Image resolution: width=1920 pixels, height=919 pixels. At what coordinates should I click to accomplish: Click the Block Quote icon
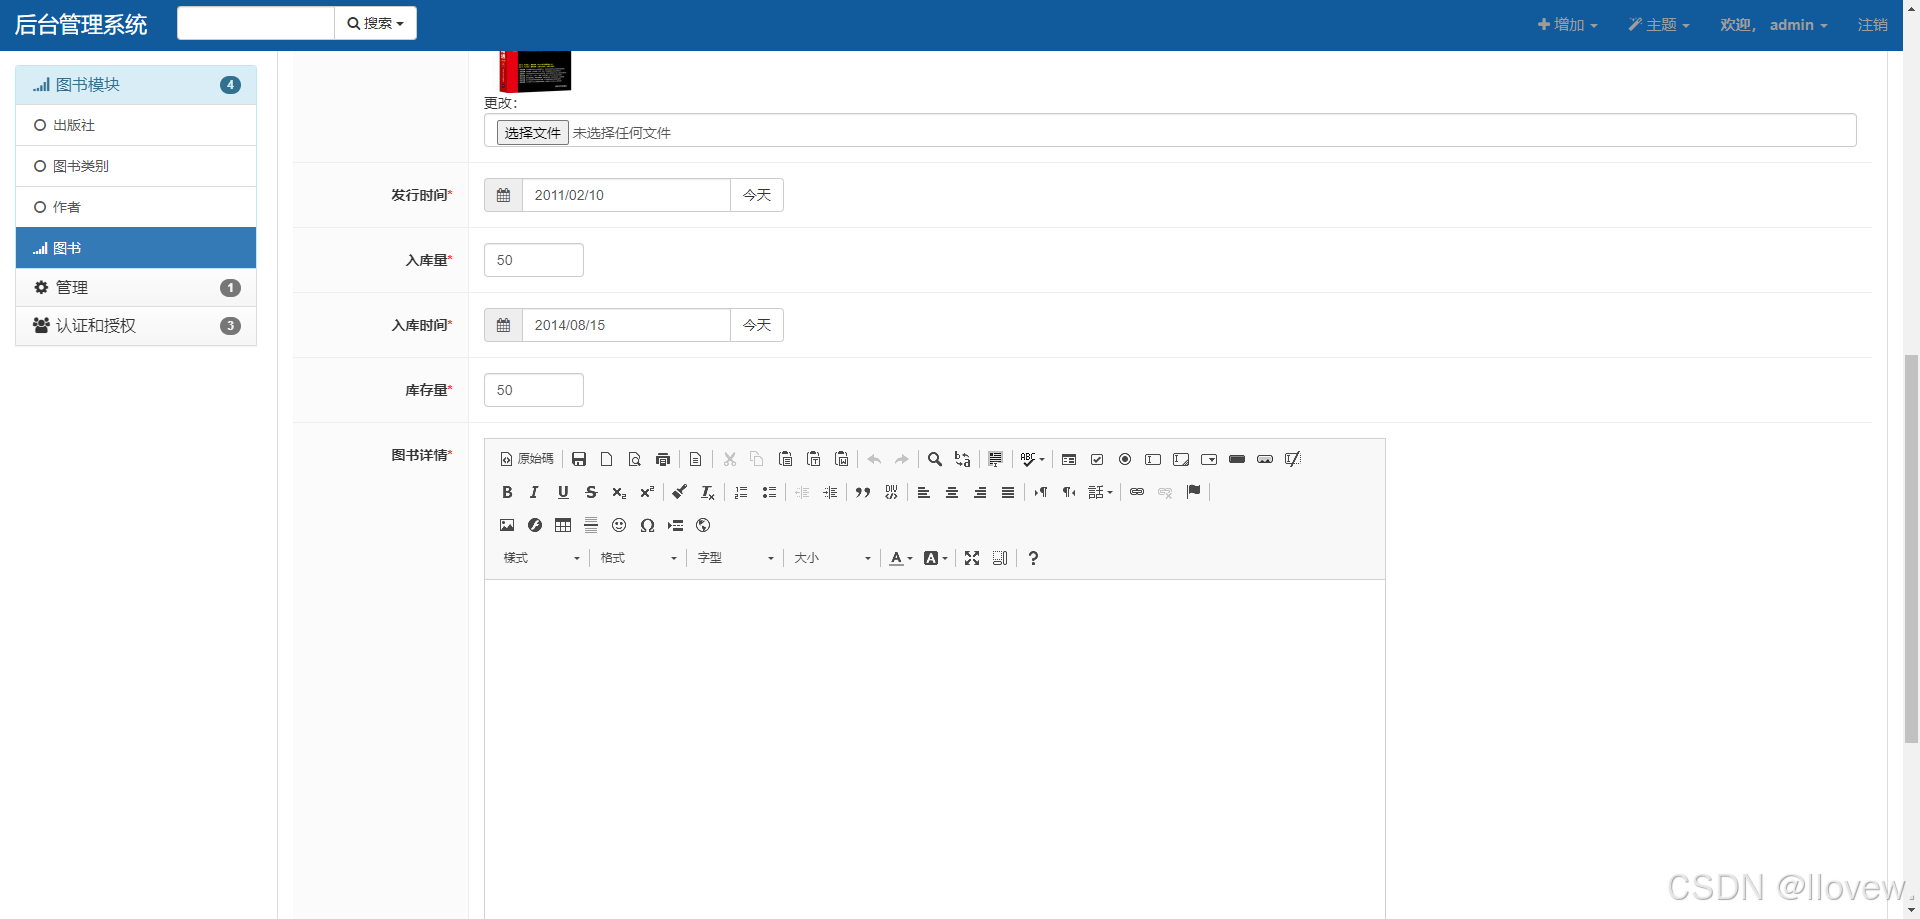tap(863, 492)
